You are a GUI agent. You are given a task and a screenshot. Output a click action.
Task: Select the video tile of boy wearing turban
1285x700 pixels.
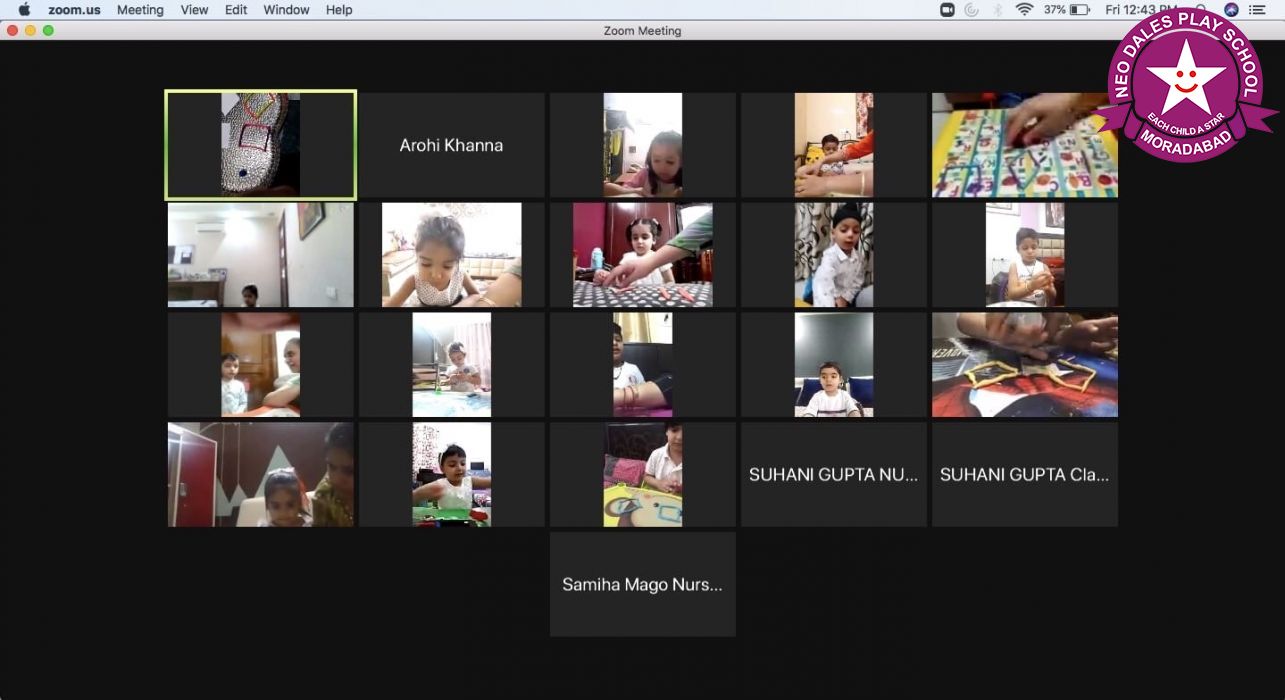click(834, 255)
